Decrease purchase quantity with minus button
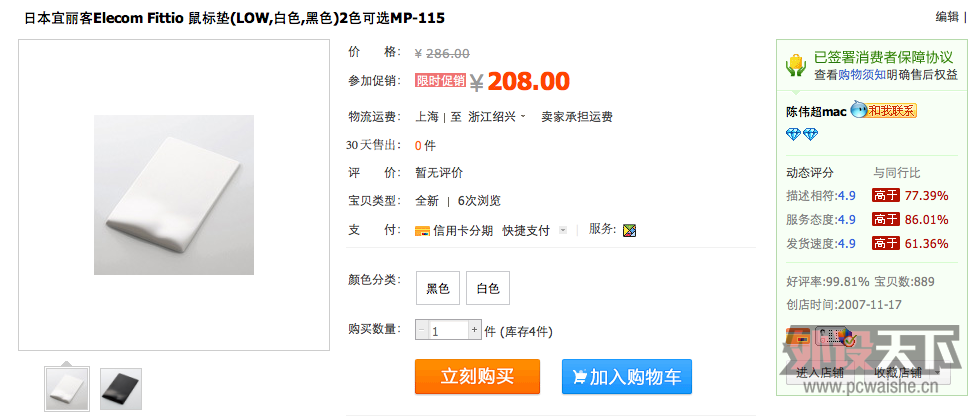The image size is (980, 420). coord(422,329)
